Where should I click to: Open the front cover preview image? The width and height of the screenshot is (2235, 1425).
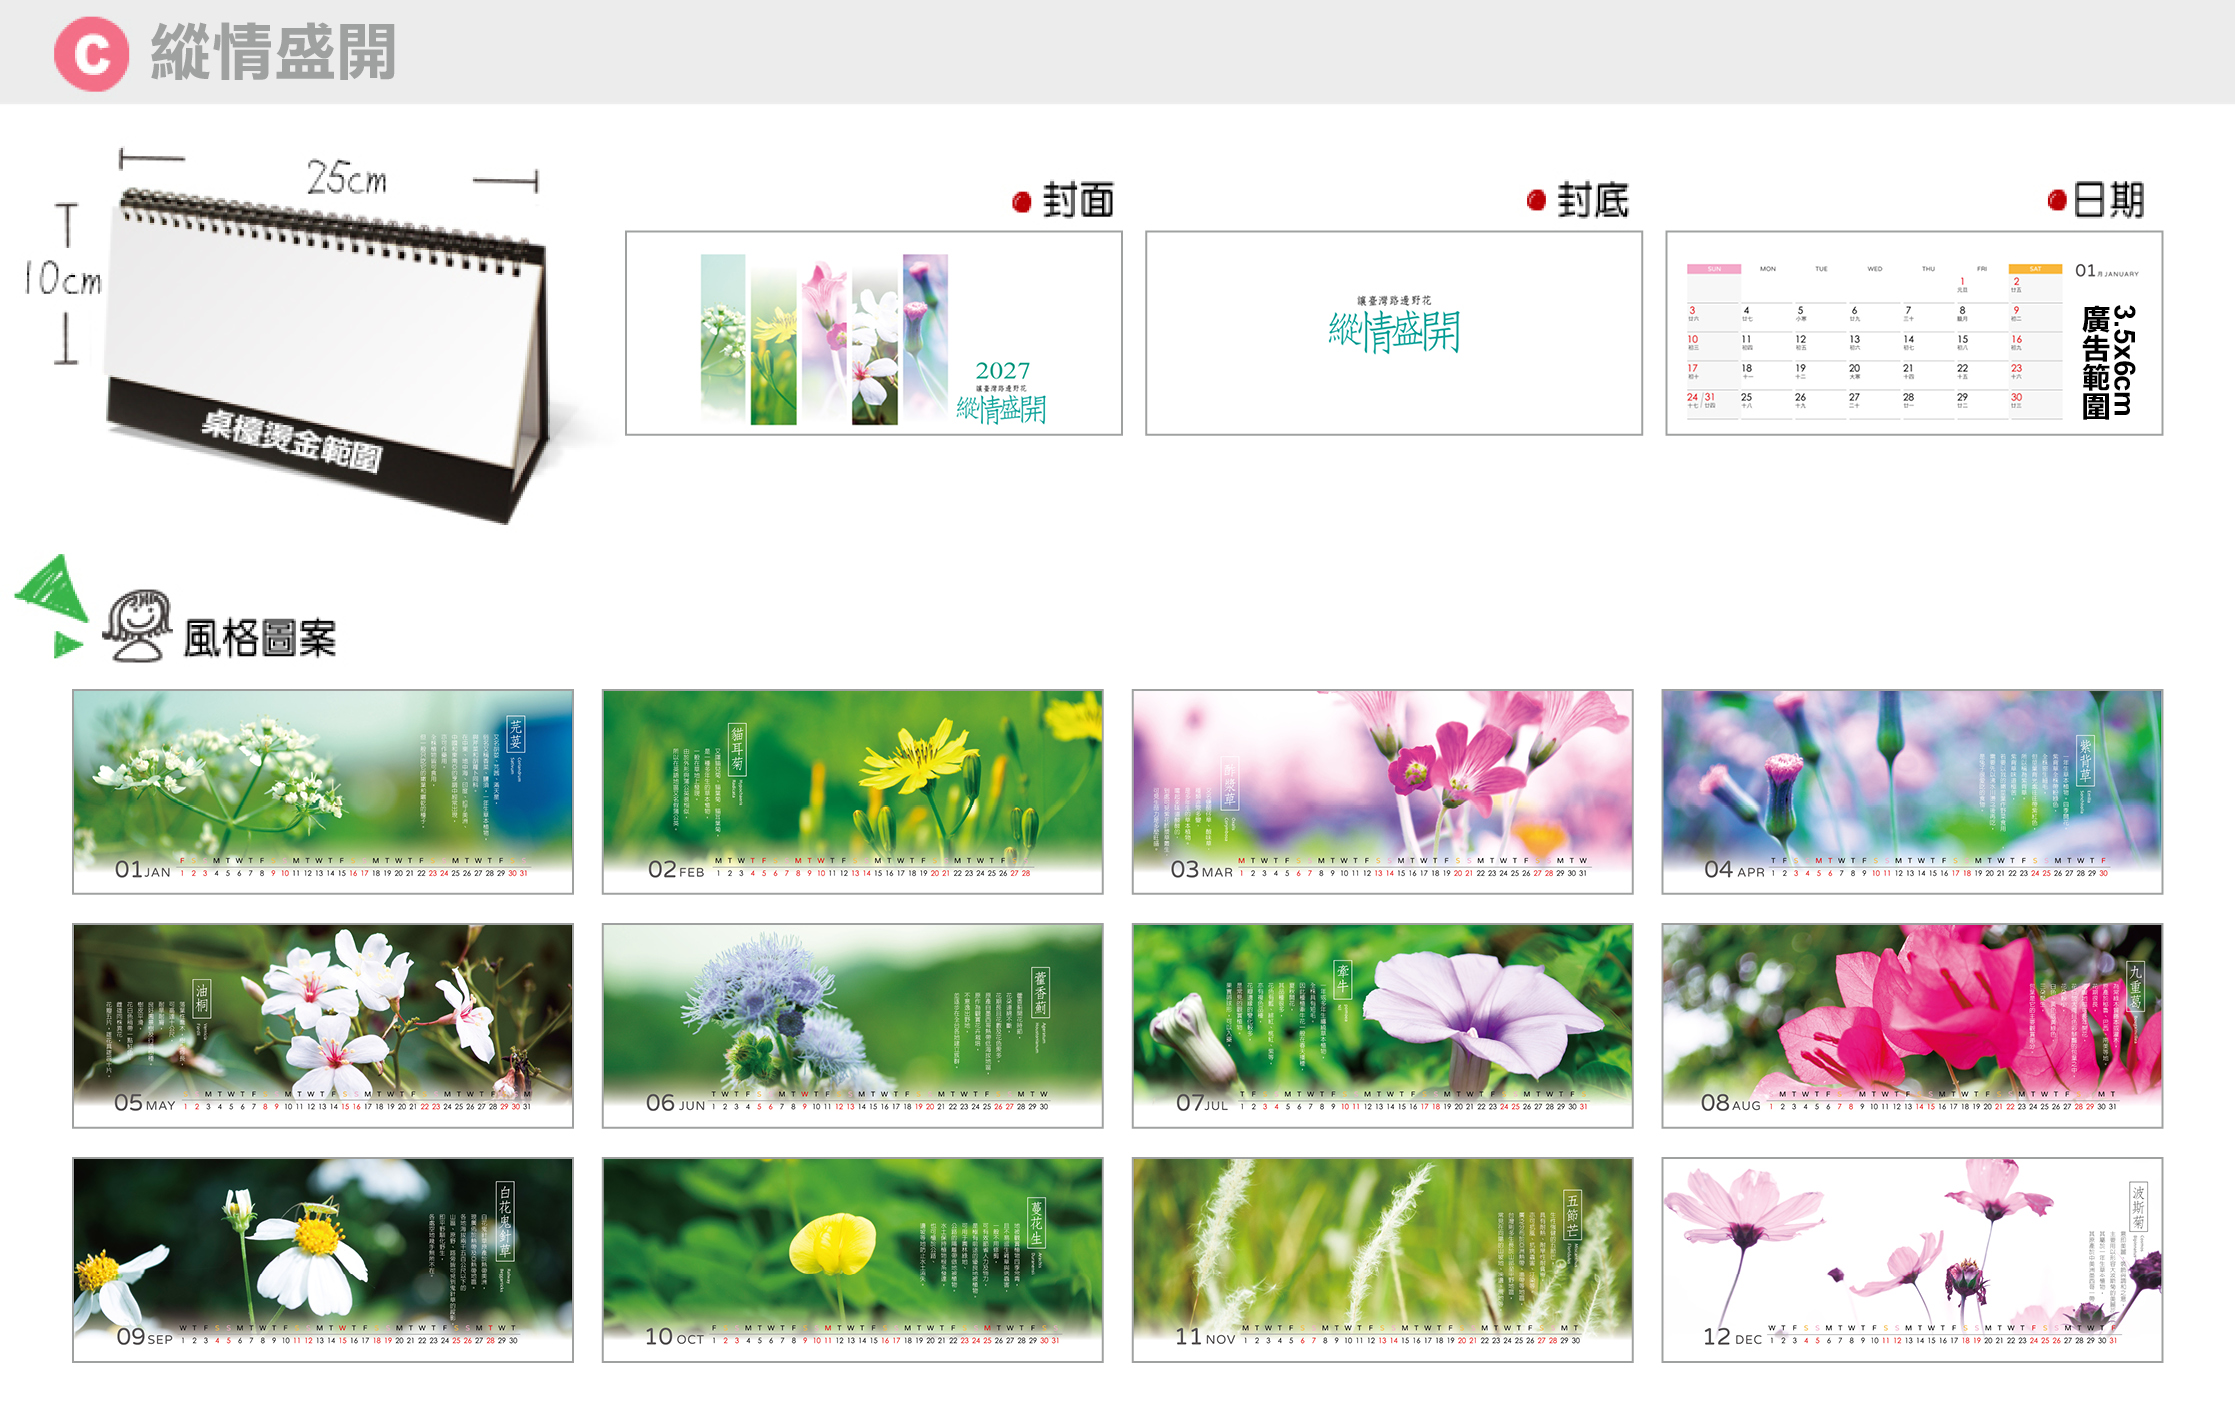873,333
